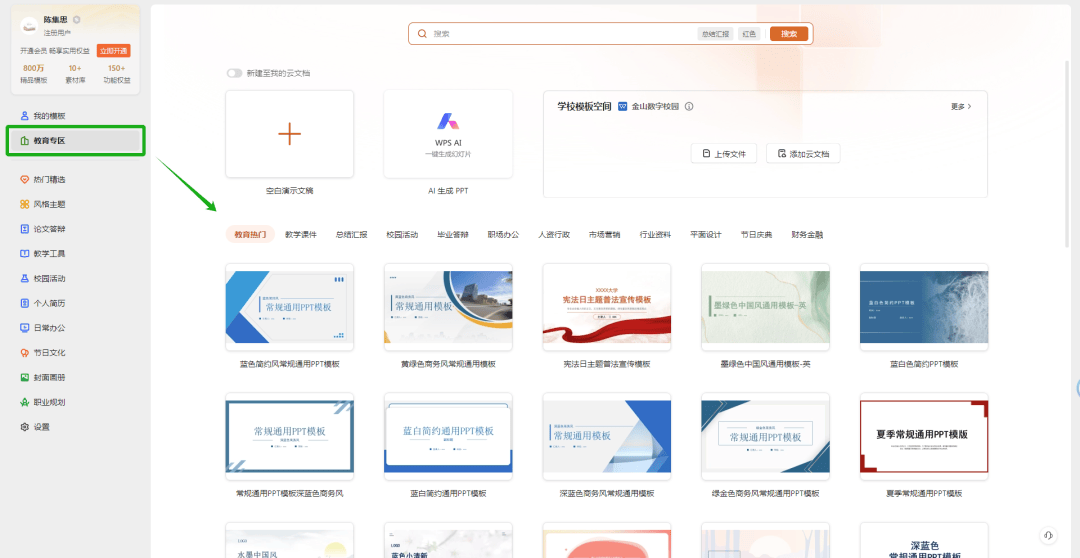Switch to the 教学课件 tab
Viewport: 1080px width, 558px height.
point(301,234)
